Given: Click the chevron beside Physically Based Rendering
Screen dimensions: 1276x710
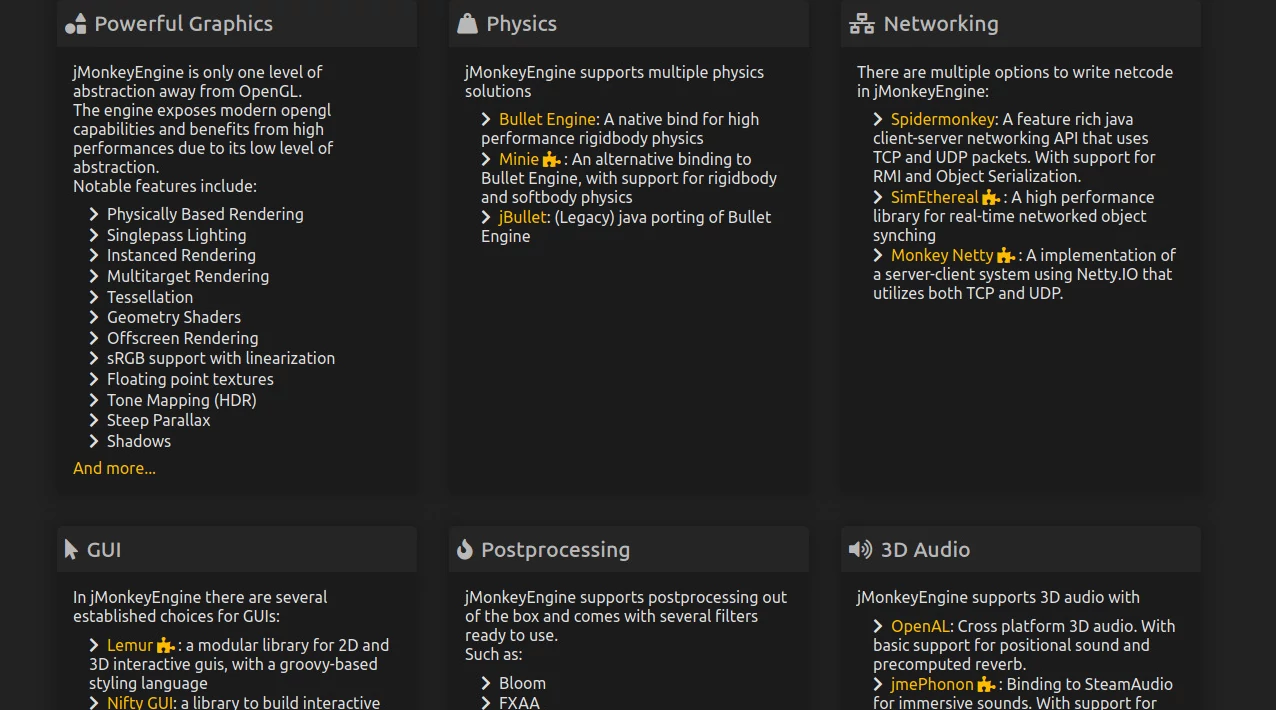Looking at the screenshot, I should coord(94,214).
